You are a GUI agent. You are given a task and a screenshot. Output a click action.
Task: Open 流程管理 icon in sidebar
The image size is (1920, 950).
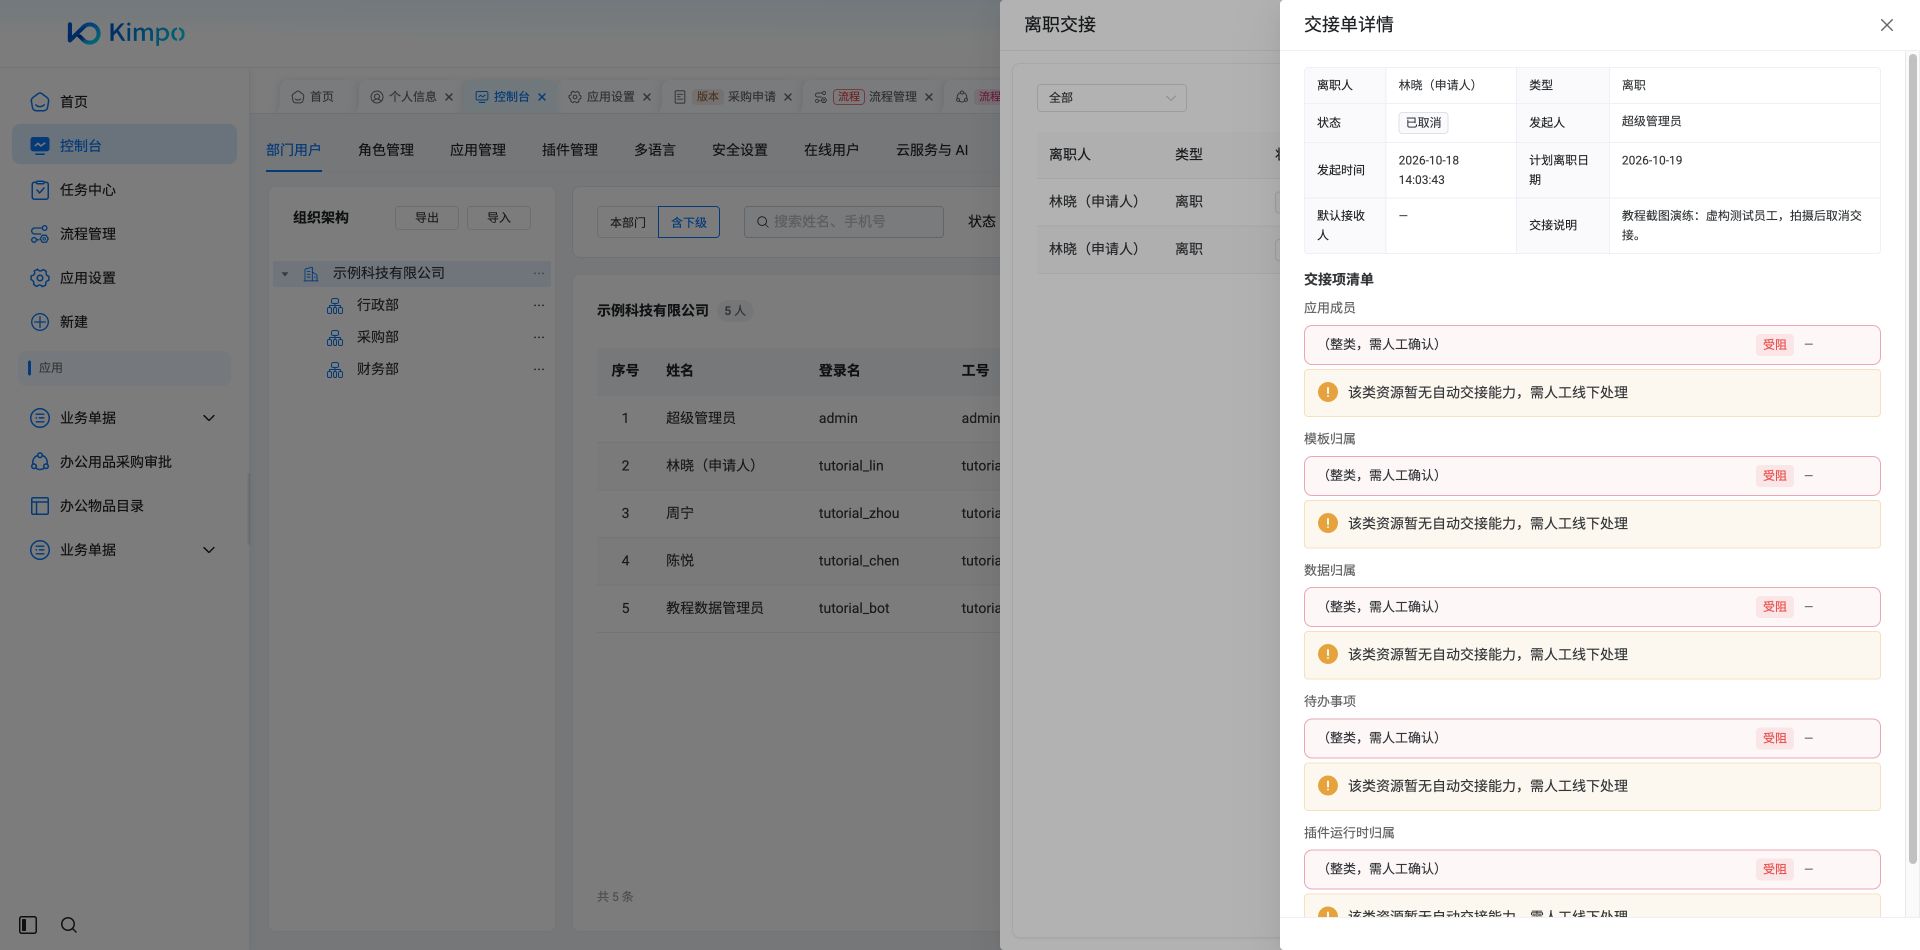coord(40,233)
